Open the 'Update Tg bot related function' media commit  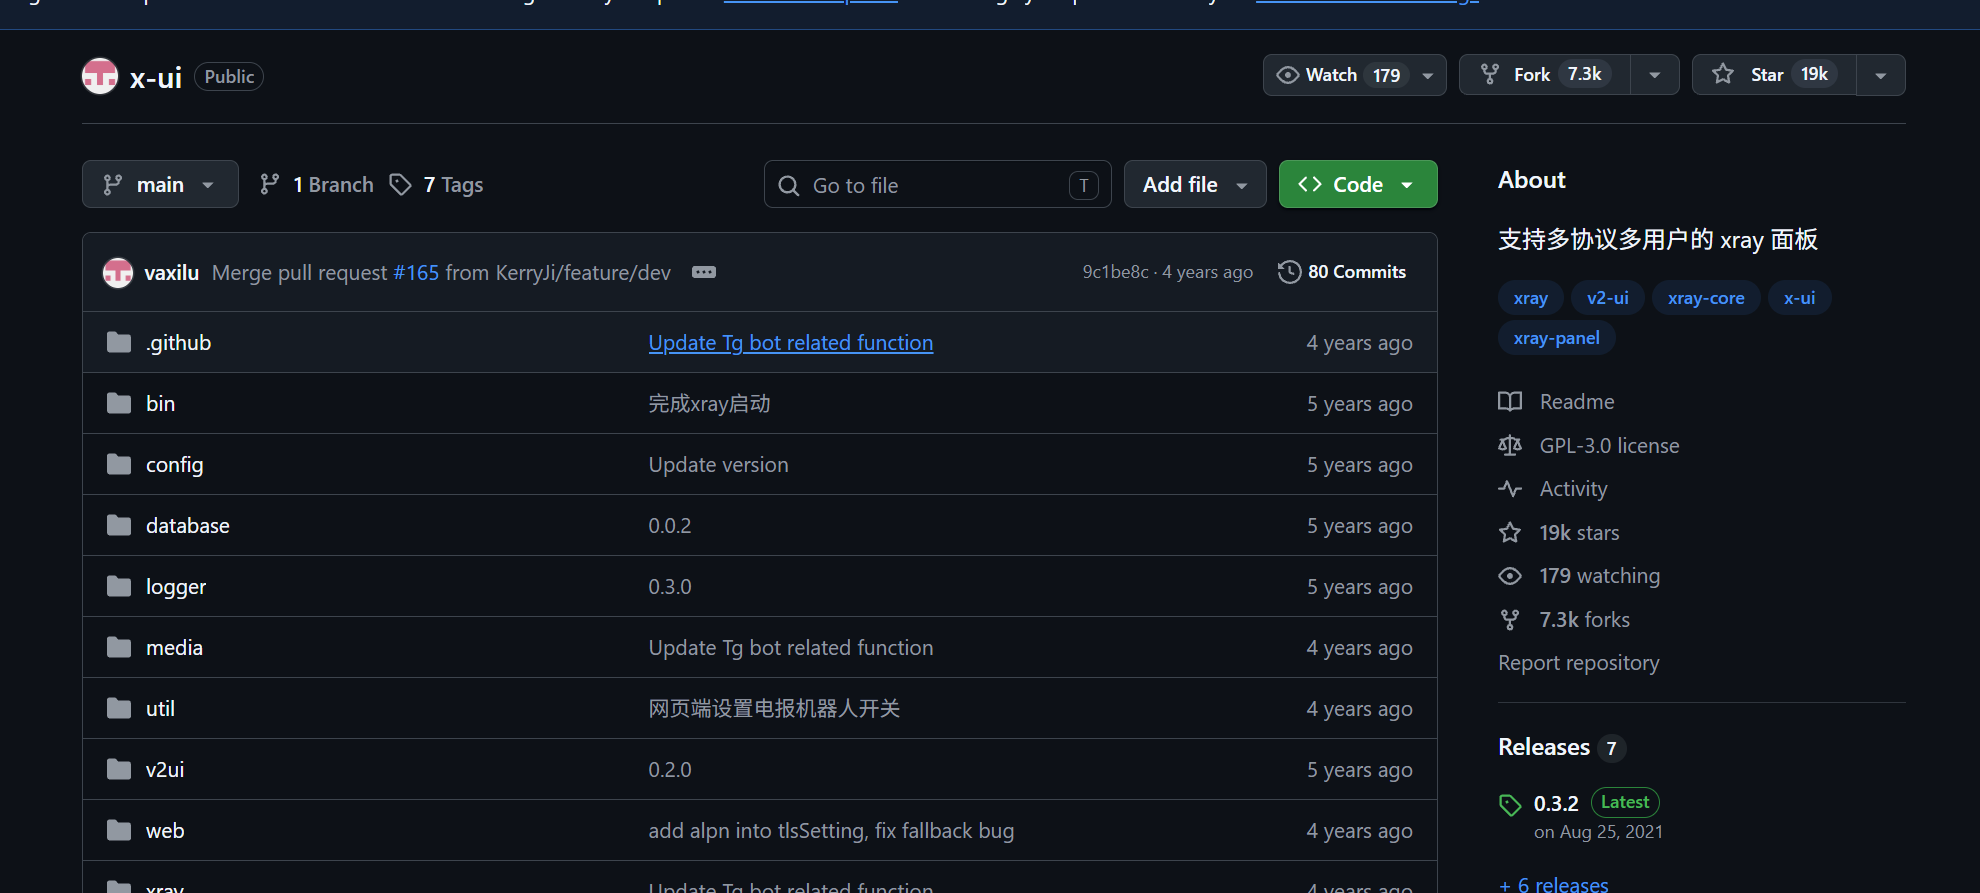(x=791, y=648)
